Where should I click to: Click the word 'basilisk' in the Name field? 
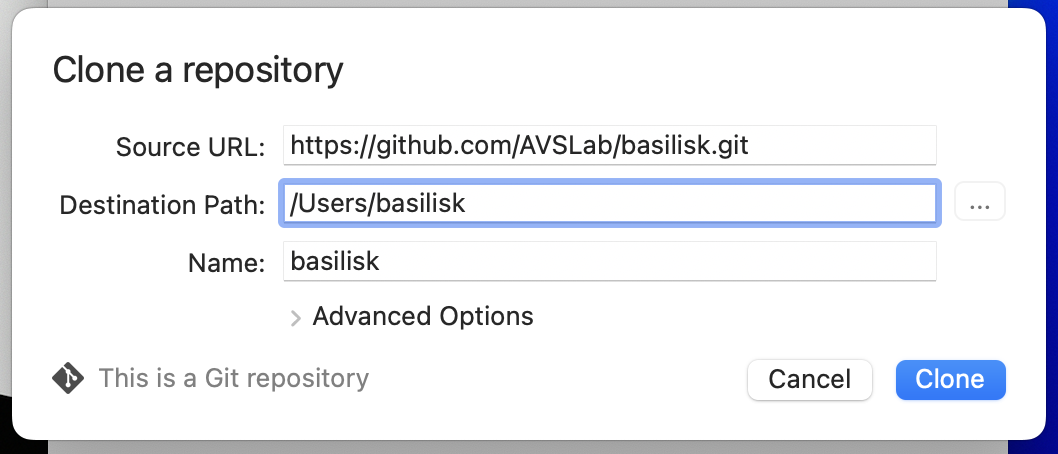(335, 262)
